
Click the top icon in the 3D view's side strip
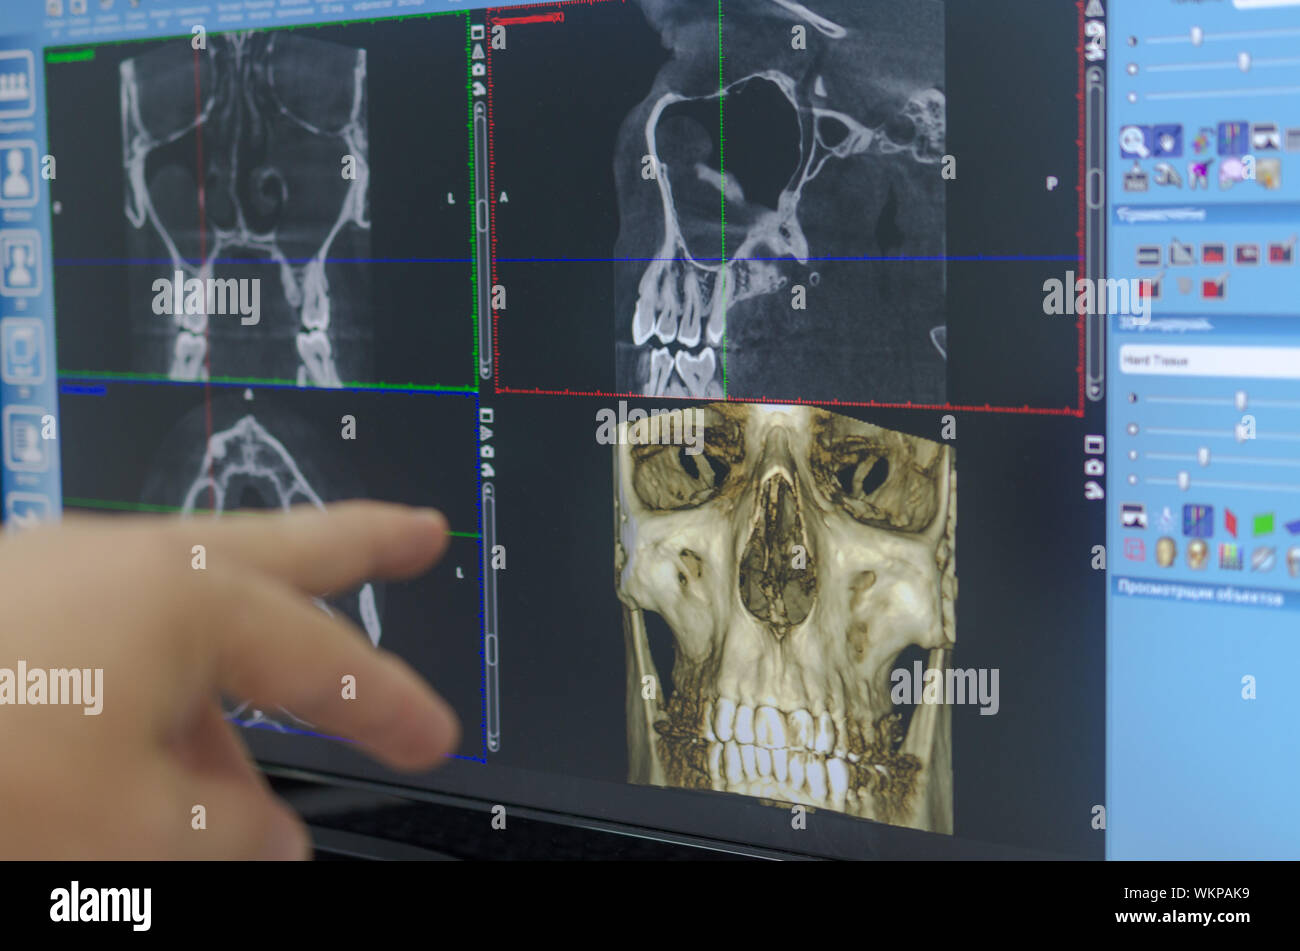(x=1095, y=443)
